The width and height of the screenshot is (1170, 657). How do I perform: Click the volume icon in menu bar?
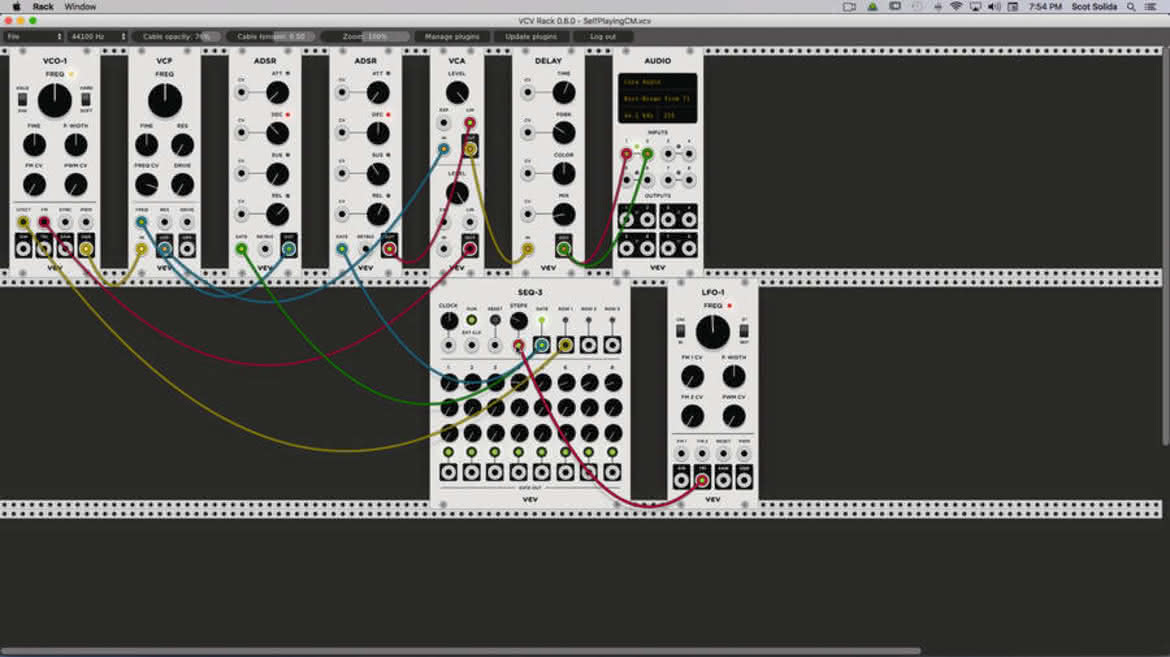click(x=994, y=7)
